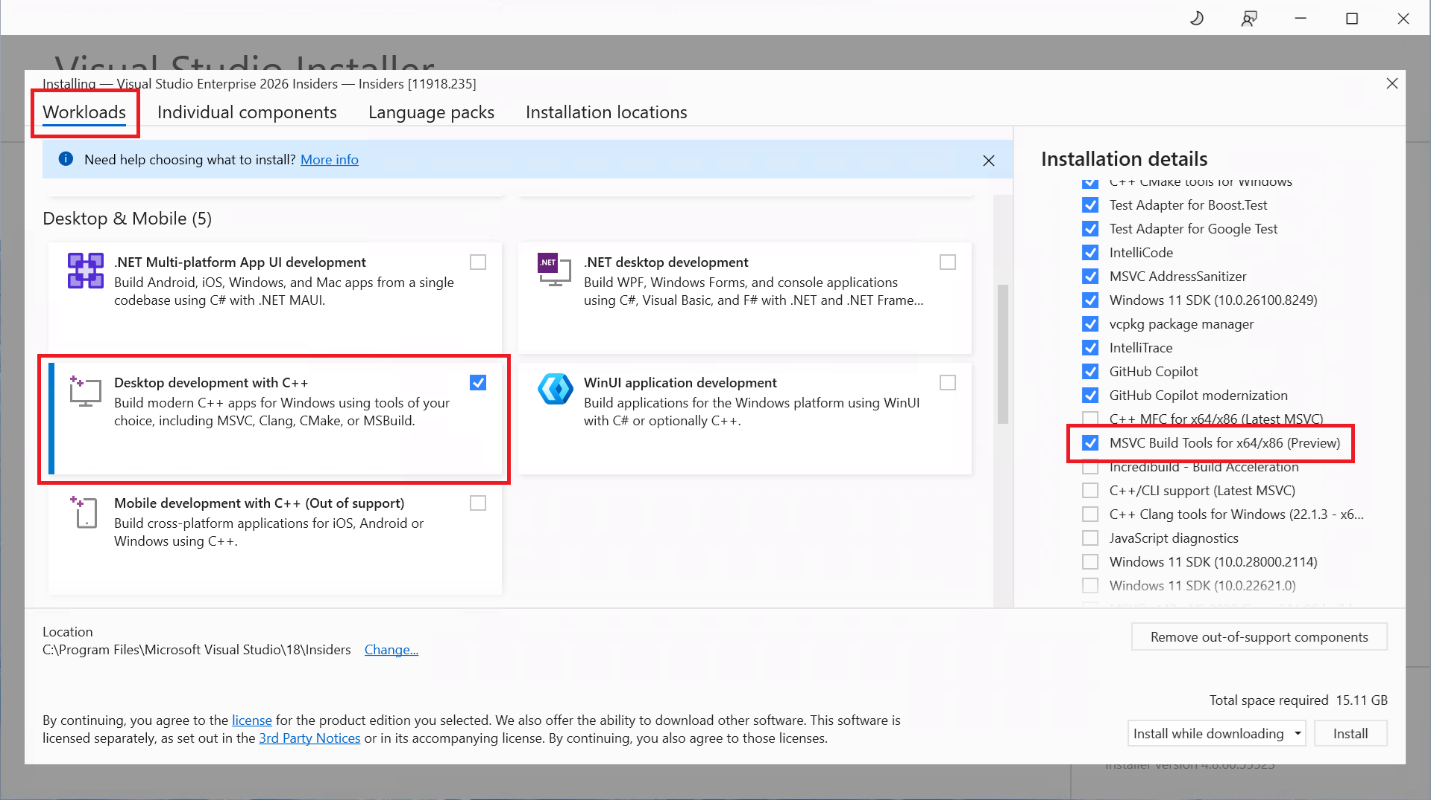Uncheck the IntelliCode component
Screen dimensions: 1431x800
click(x=1090, y=253)
